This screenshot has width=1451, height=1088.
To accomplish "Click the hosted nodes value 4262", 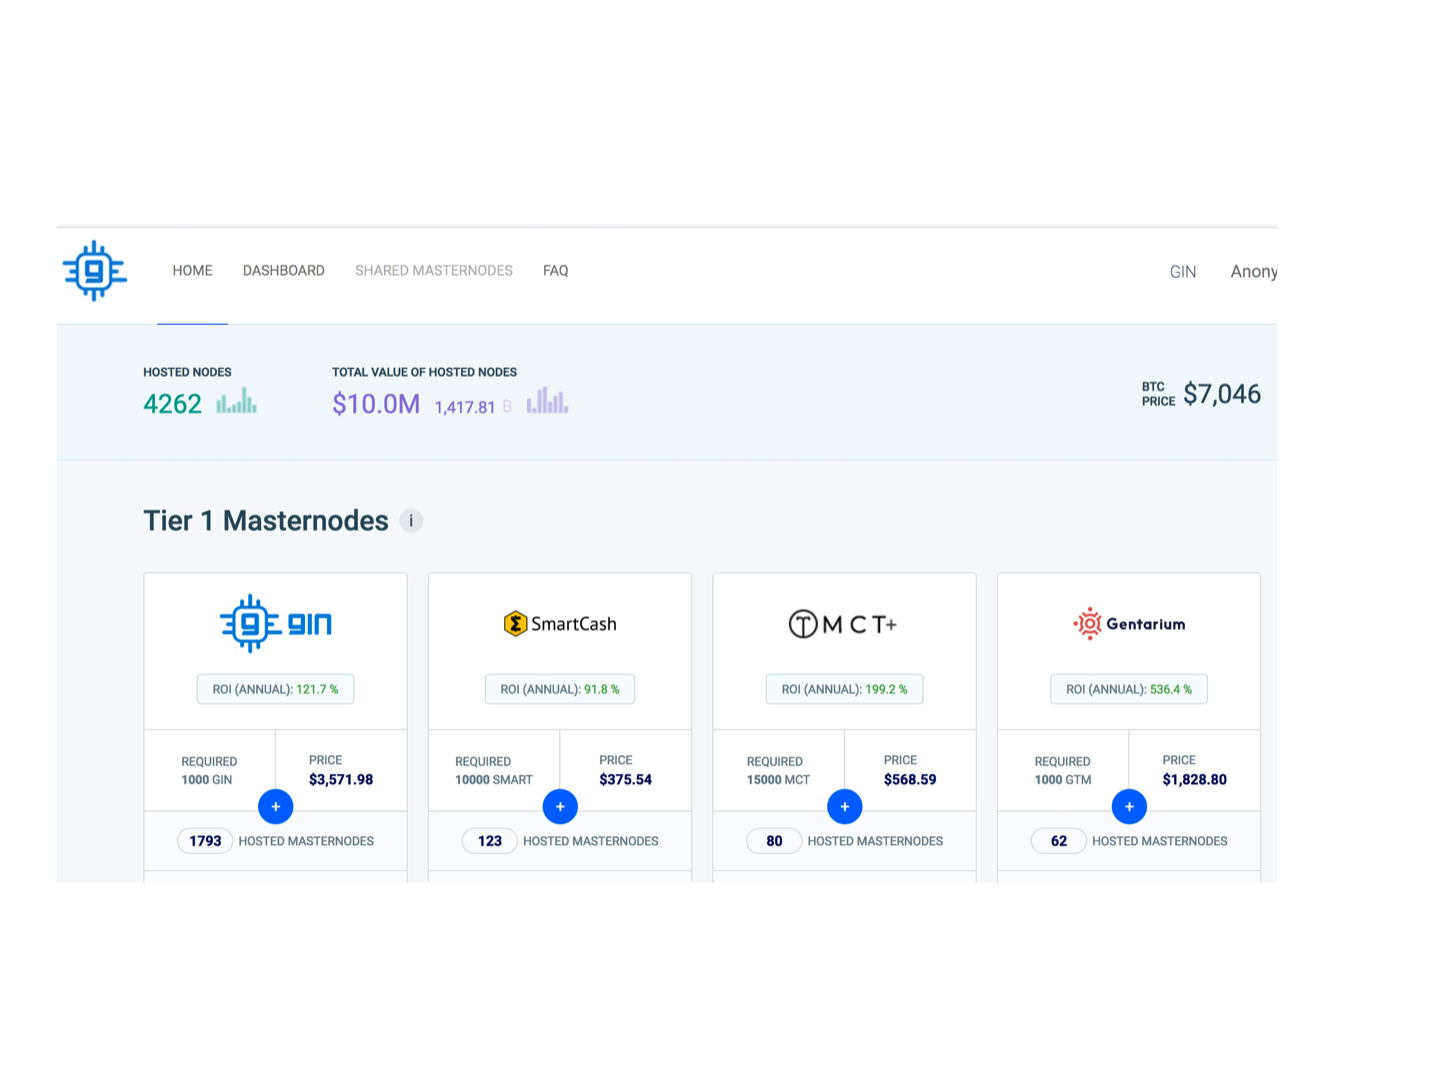I will pyautogui.click(x=172, y=404).
